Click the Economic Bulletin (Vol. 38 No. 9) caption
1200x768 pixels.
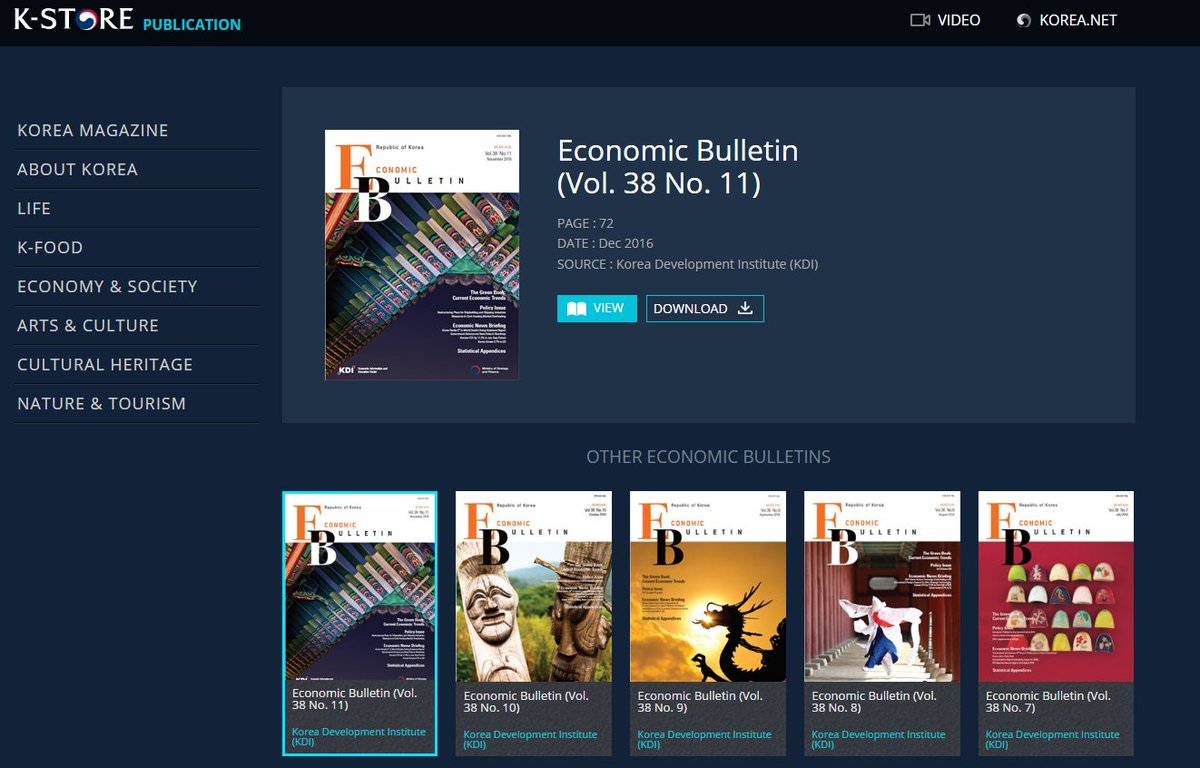pos(701,701)
